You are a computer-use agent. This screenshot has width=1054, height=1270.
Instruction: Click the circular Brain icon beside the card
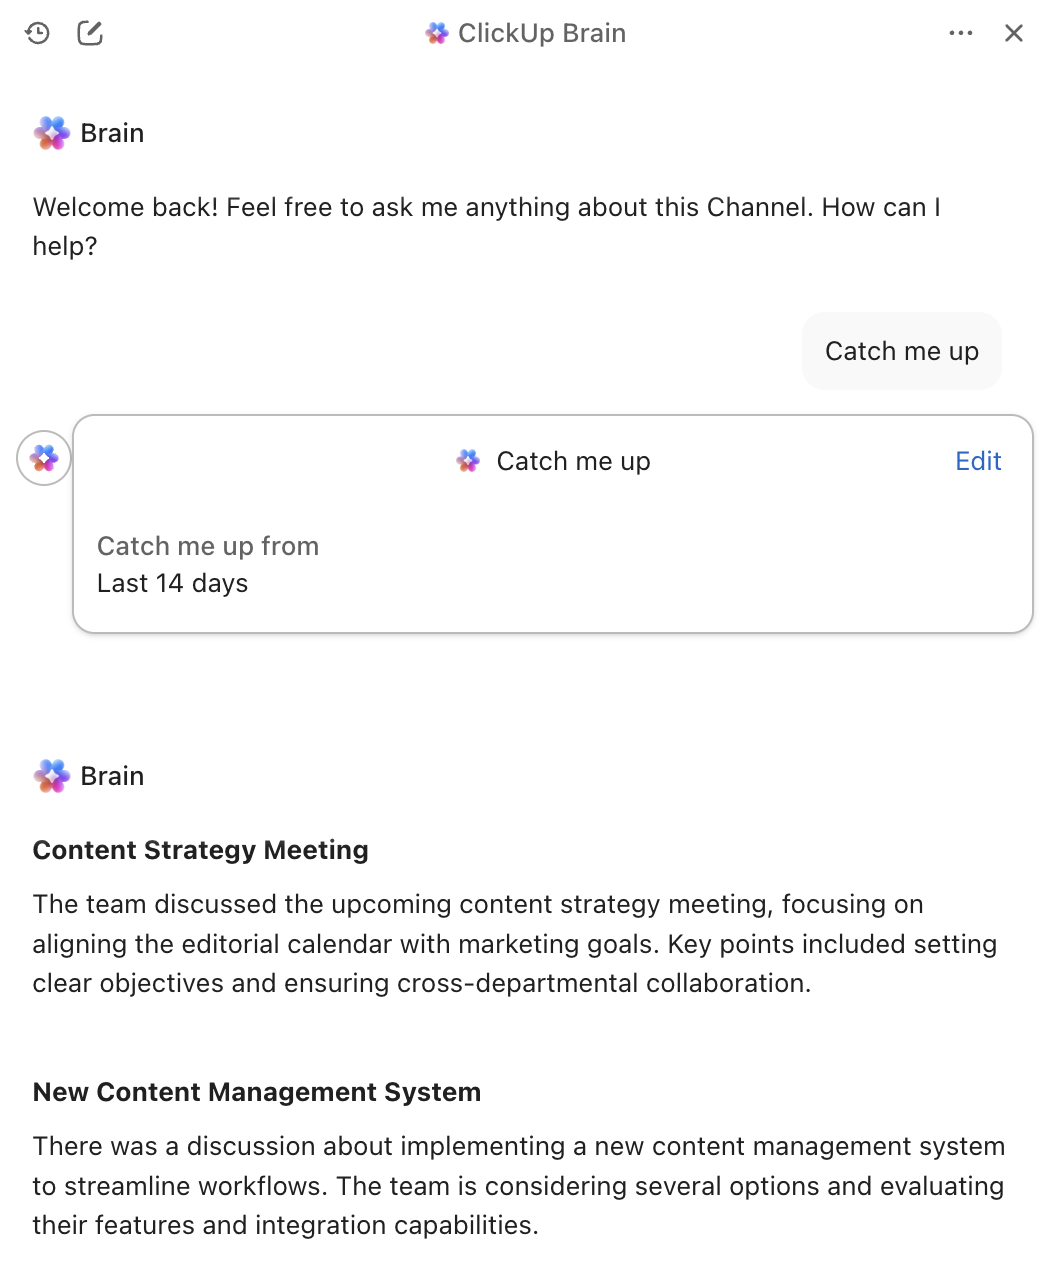[x=44, y=459]
